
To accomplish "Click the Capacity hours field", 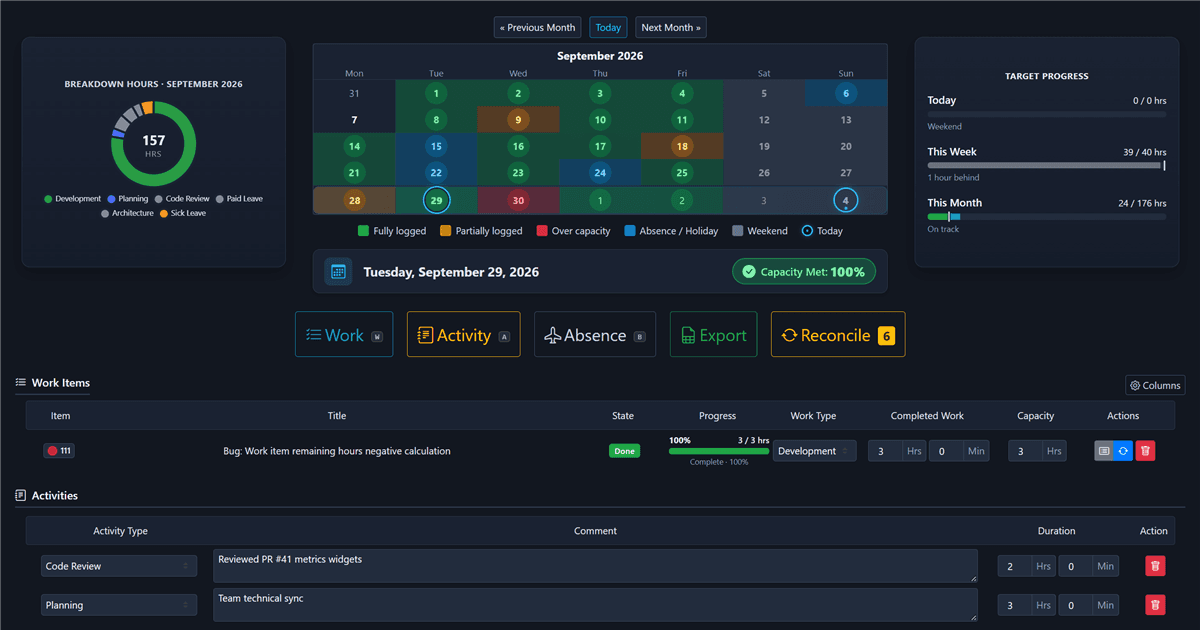I will (x=1024, y=451).
